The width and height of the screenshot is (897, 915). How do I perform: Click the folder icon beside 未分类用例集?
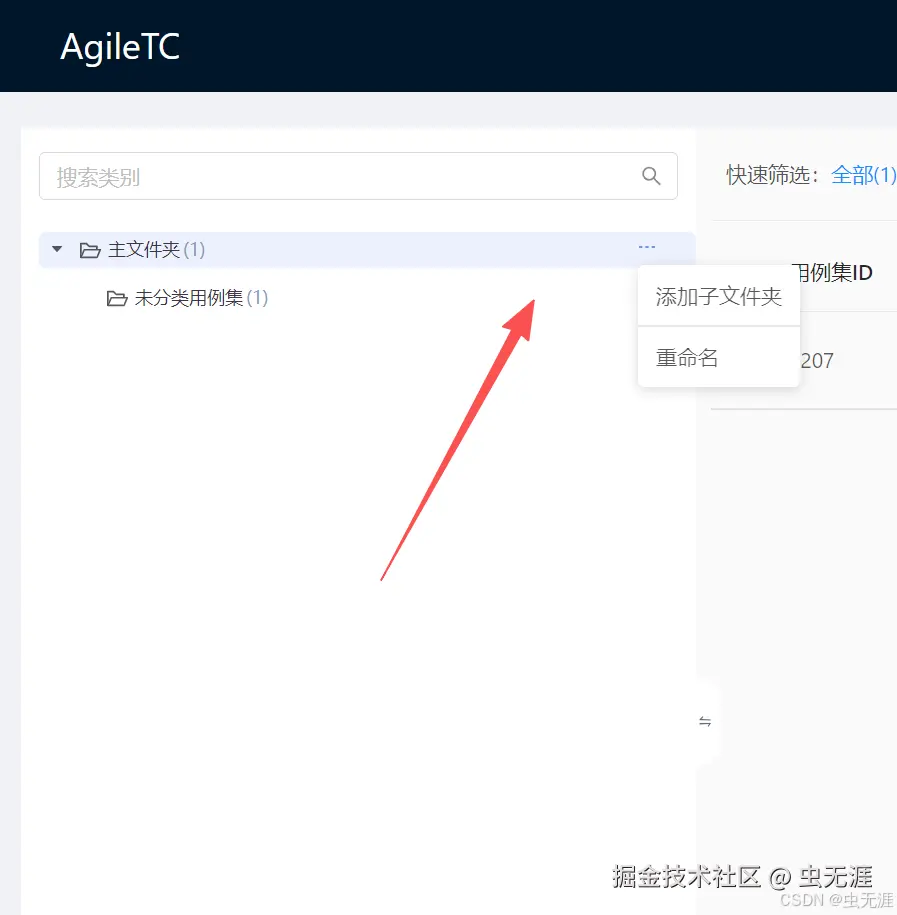(x=117, y=298)
